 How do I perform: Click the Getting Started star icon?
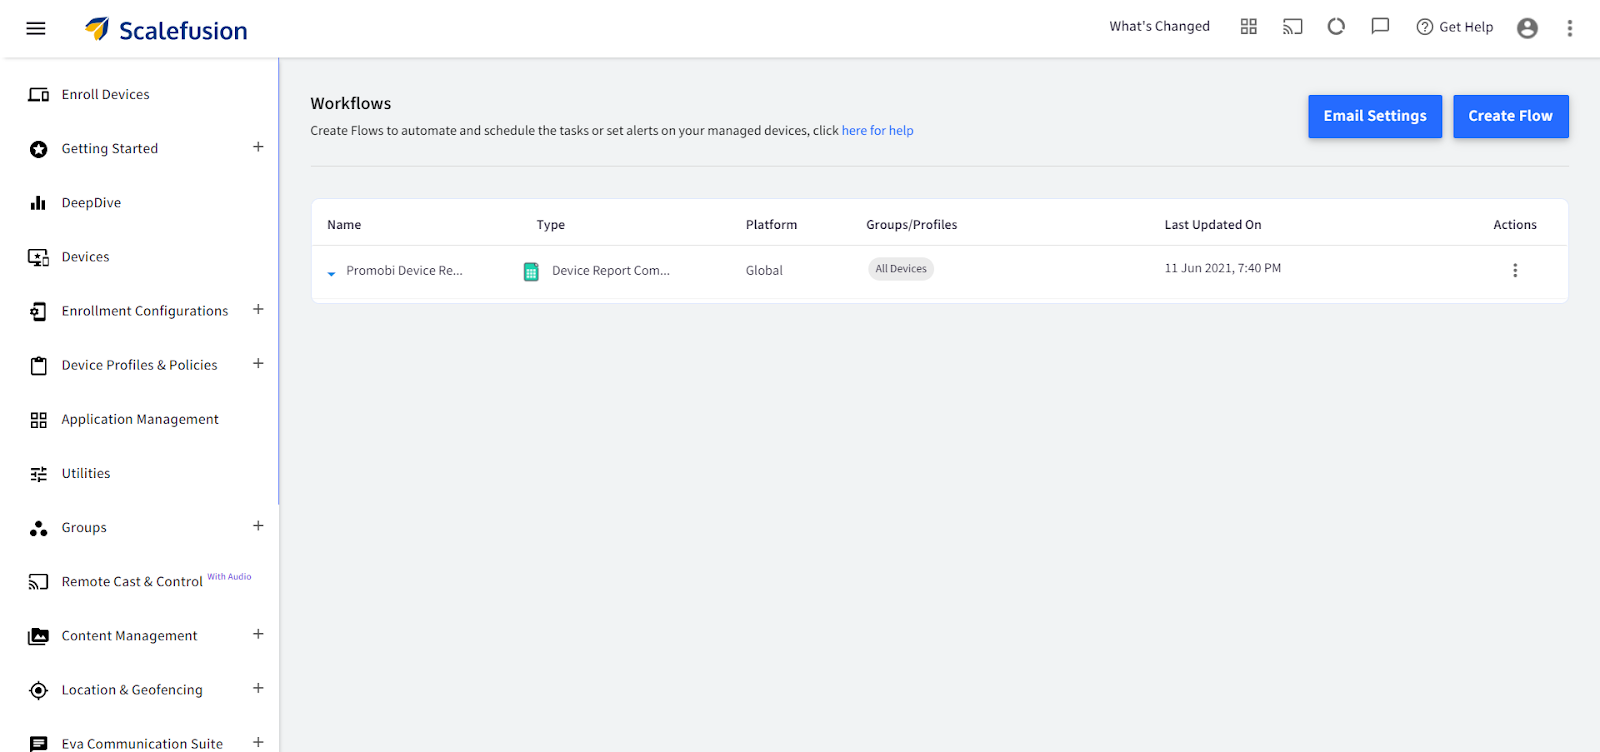[38, 149]
